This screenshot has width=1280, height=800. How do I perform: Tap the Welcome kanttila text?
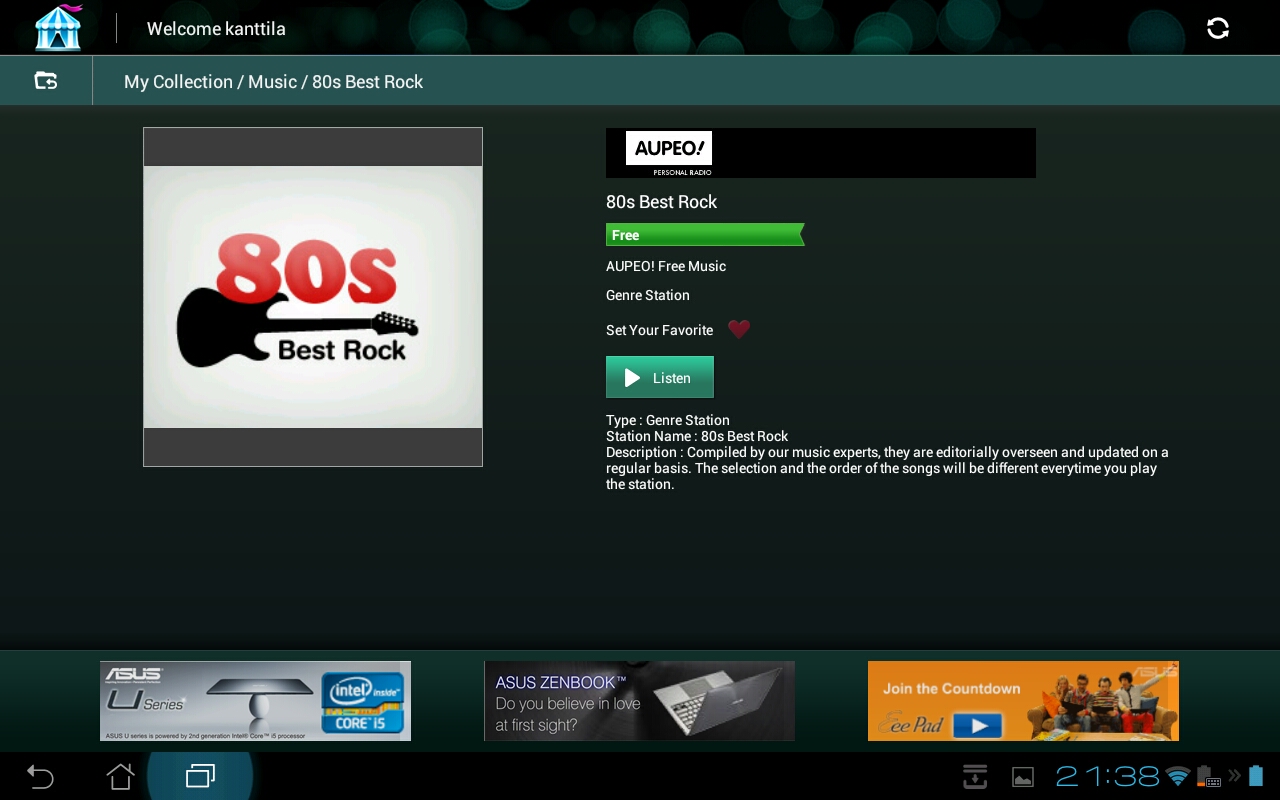(x=216, y=29)
